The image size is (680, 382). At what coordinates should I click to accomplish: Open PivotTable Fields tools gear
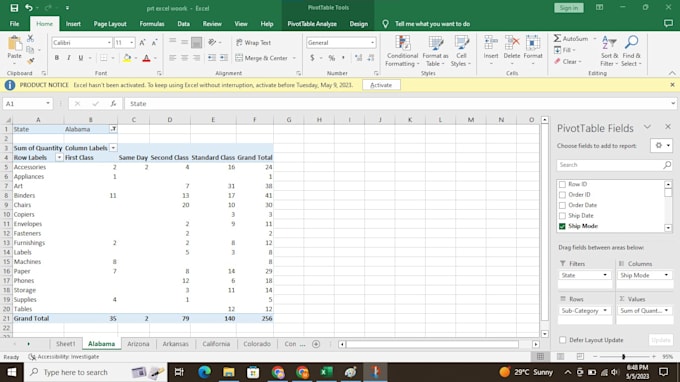[x=661, y=146]
